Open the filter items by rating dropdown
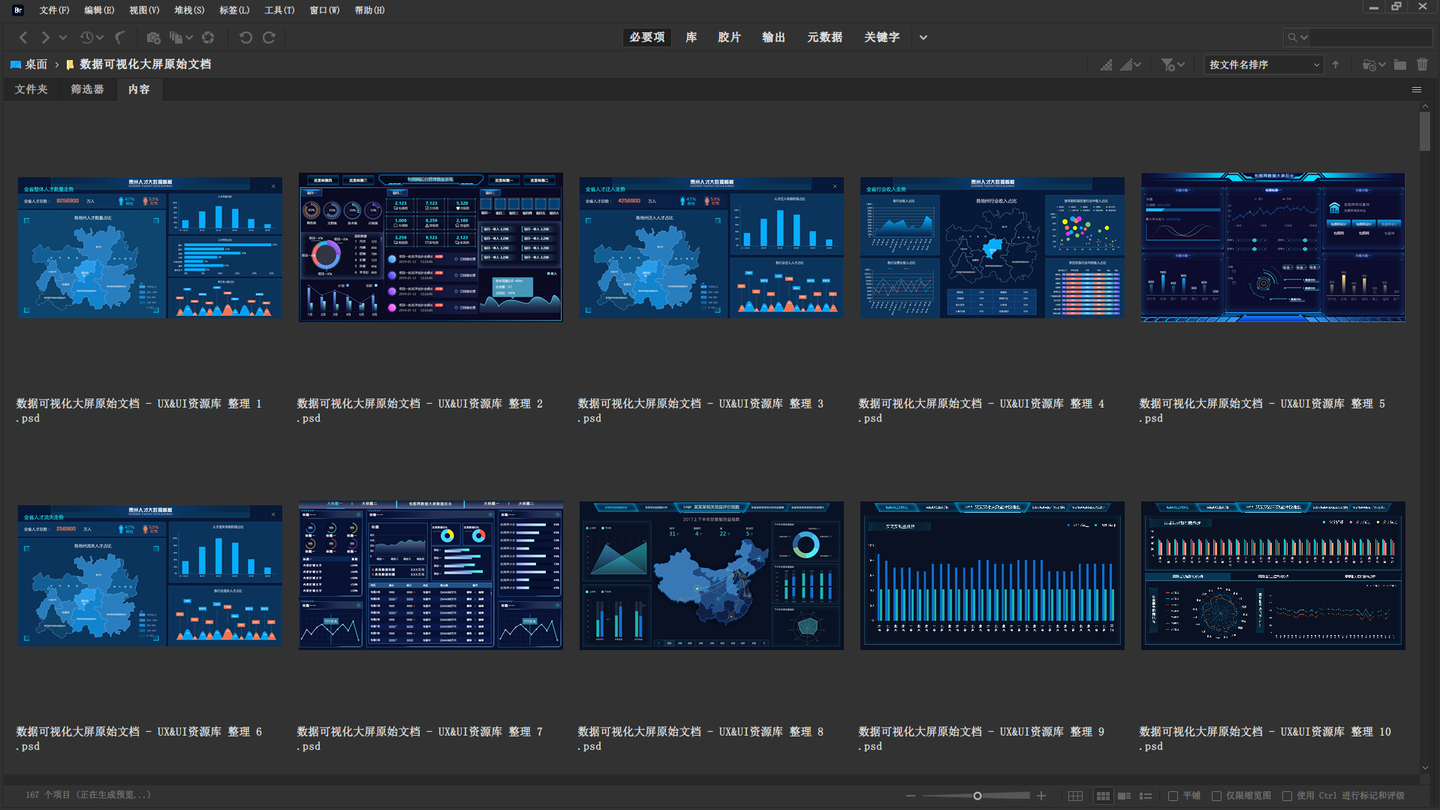Image resolution: width=1440 pixels, height=810 pixels. [1173, 64]
